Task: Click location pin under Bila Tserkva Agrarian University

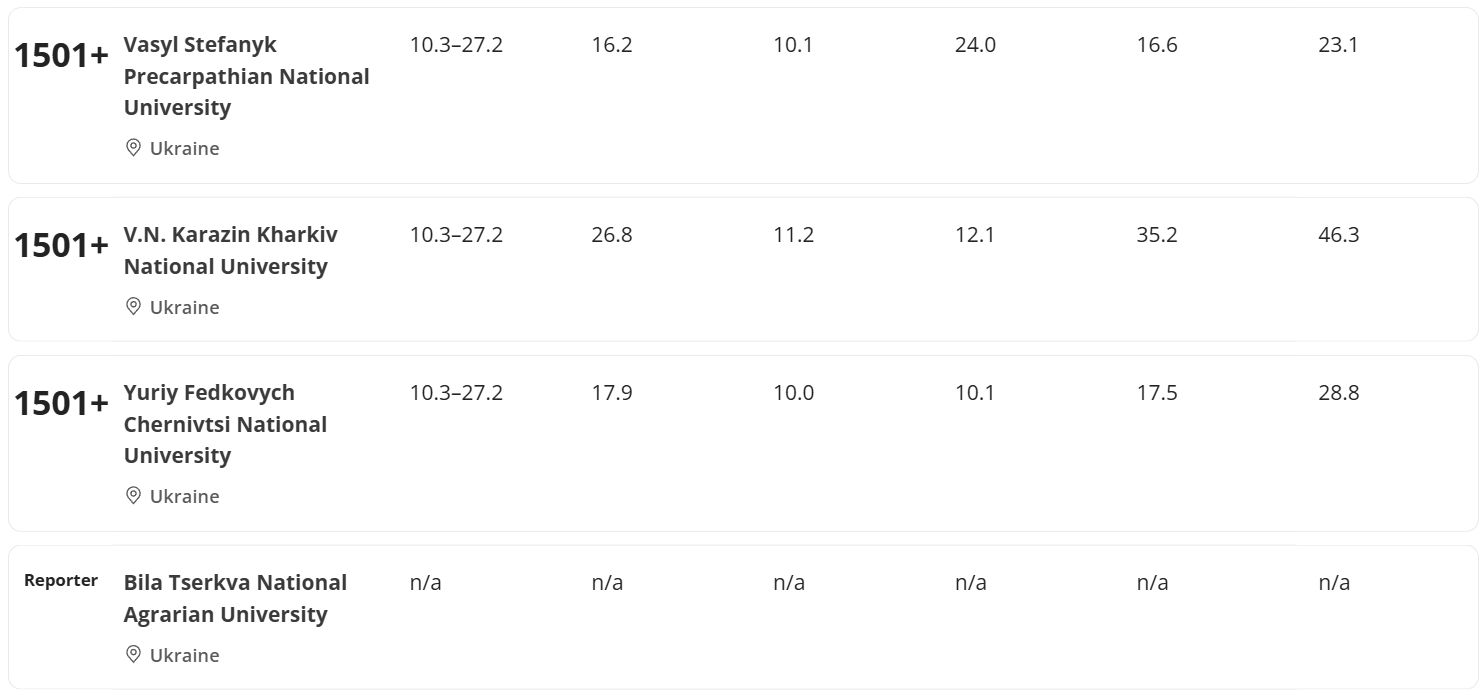Action: pyautogui.click(x=133, y=655)
